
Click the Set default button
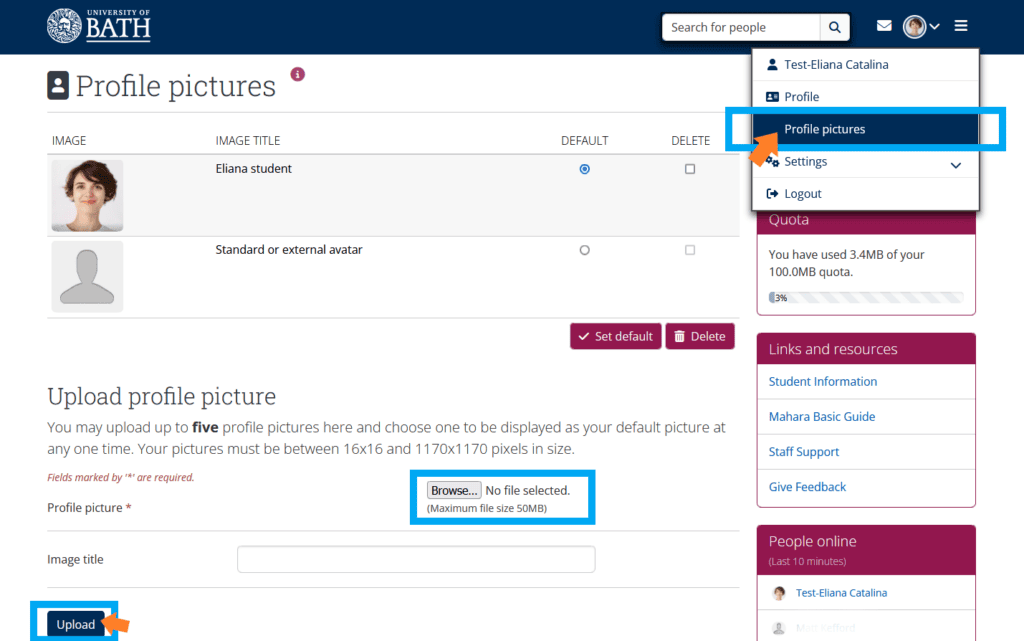(615, 336)
